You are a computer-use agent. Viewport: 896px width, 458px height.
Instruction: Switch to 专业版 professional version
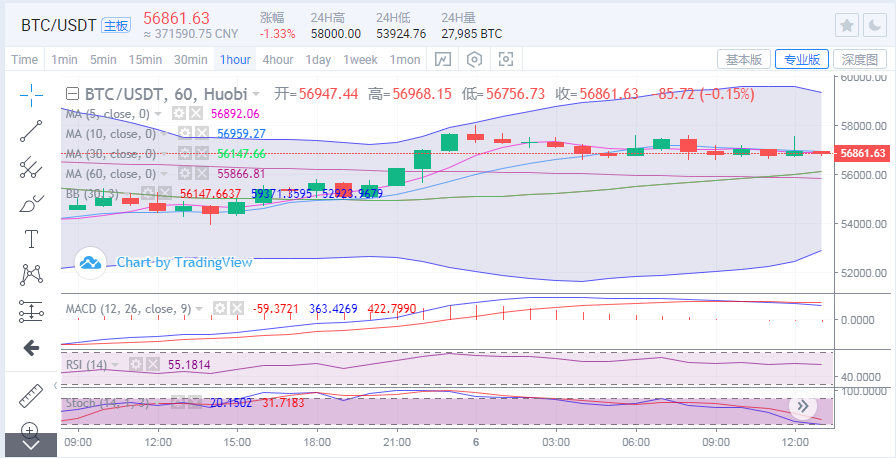802,59
